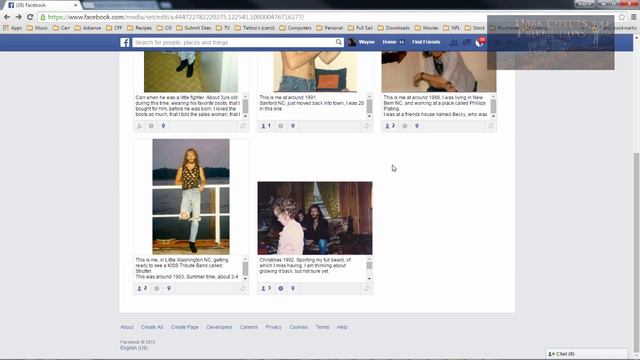Click scroll-down arrow in Christmas 1992 caption
The image size is (640, 360).
point(369,278)
